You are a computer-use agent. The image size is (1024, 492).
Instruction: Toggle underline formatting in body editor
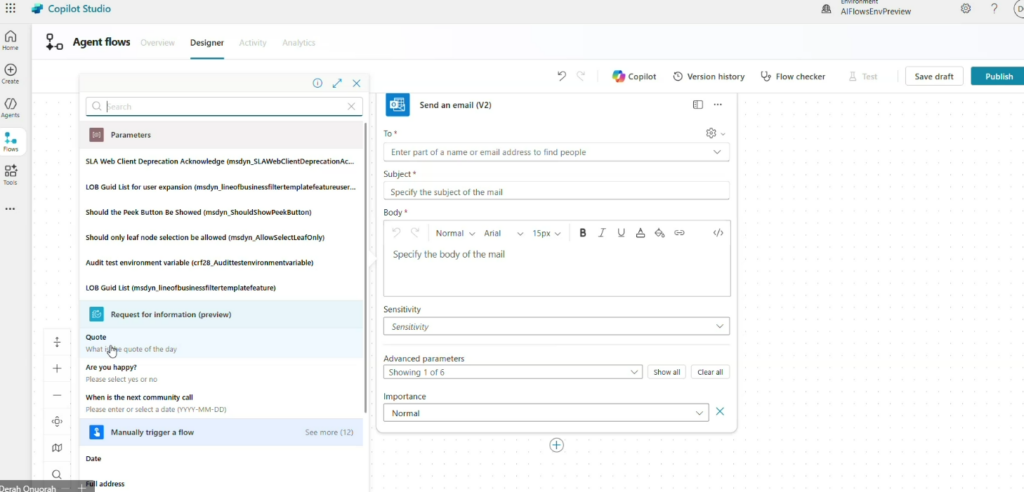click(x=621, y=233)
